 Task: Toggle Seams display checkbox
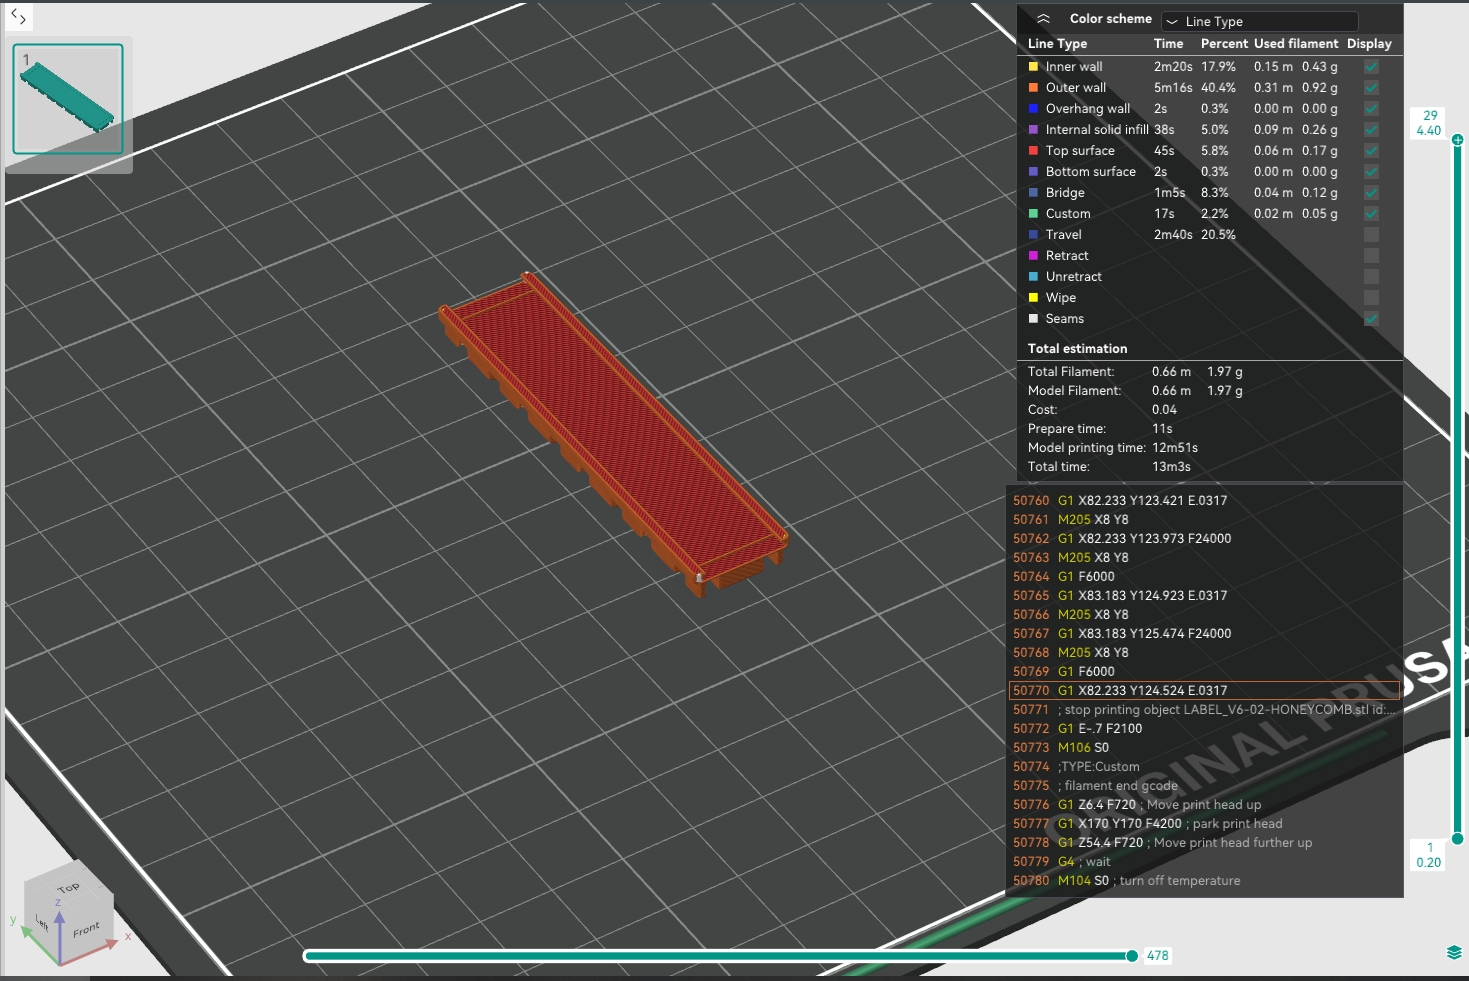[x=1371, y=319]
